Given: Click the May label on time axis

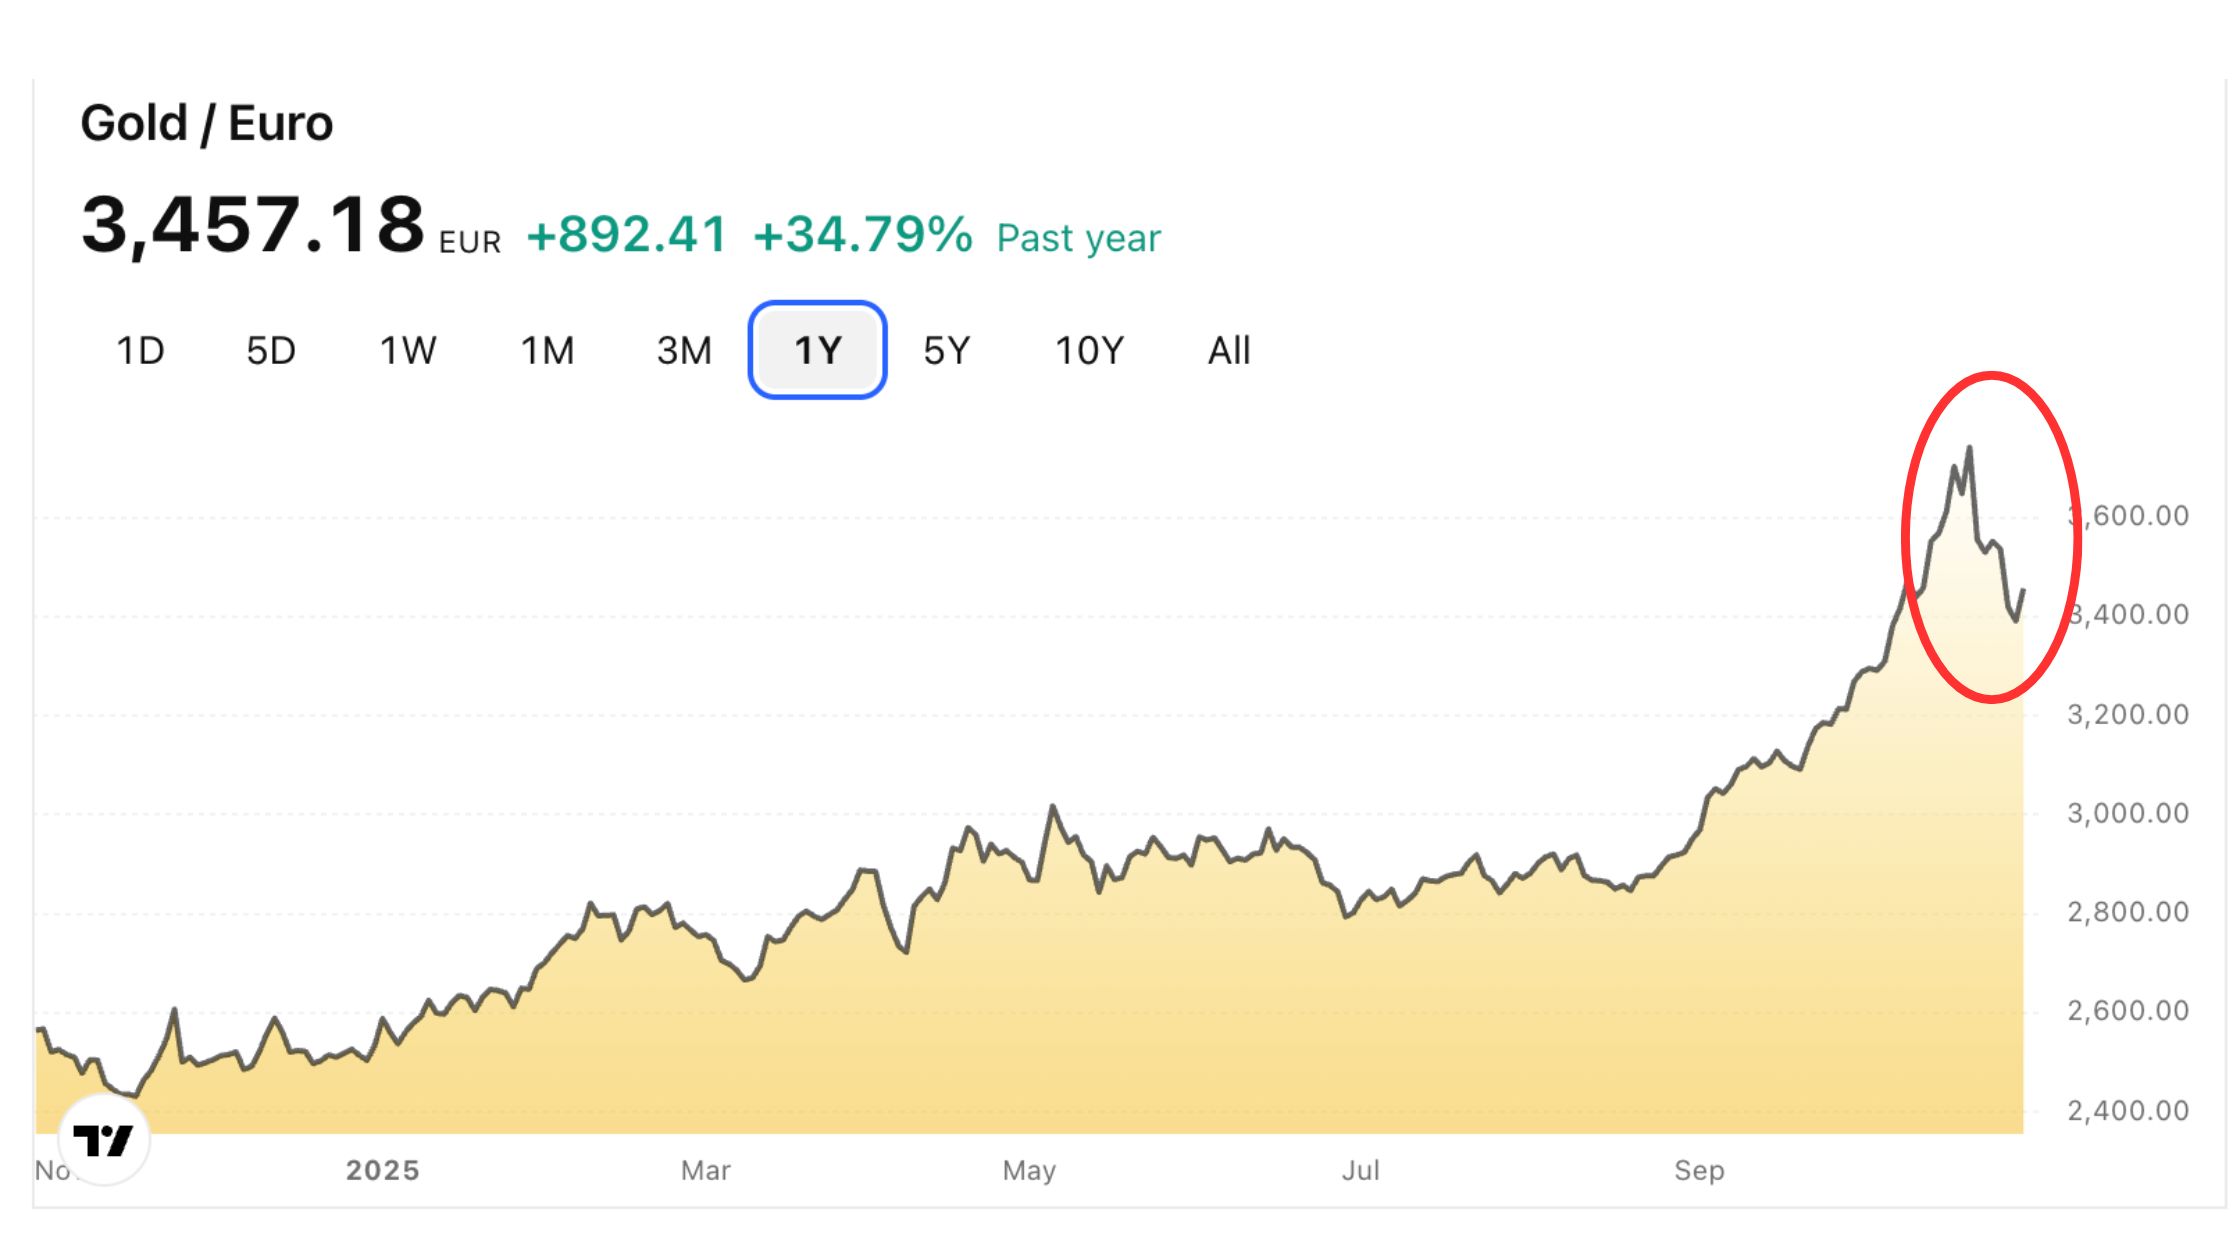Looking at the screenshot, I should [1029, 1170].
